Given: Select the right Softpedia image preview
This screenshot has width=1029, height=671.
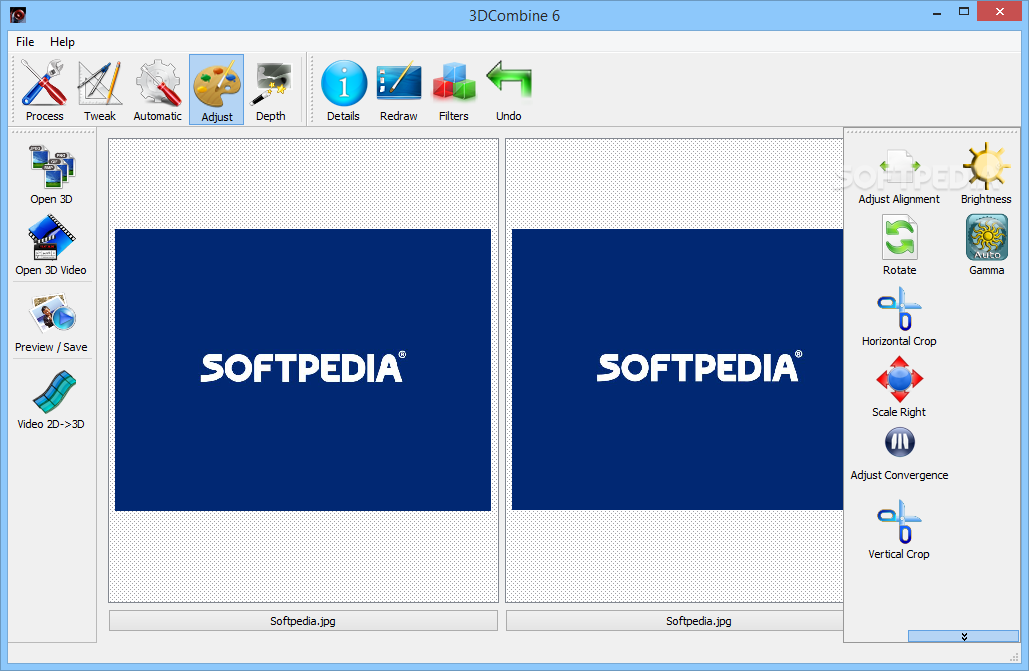Looking at the screenshot, I should point(677,370).
